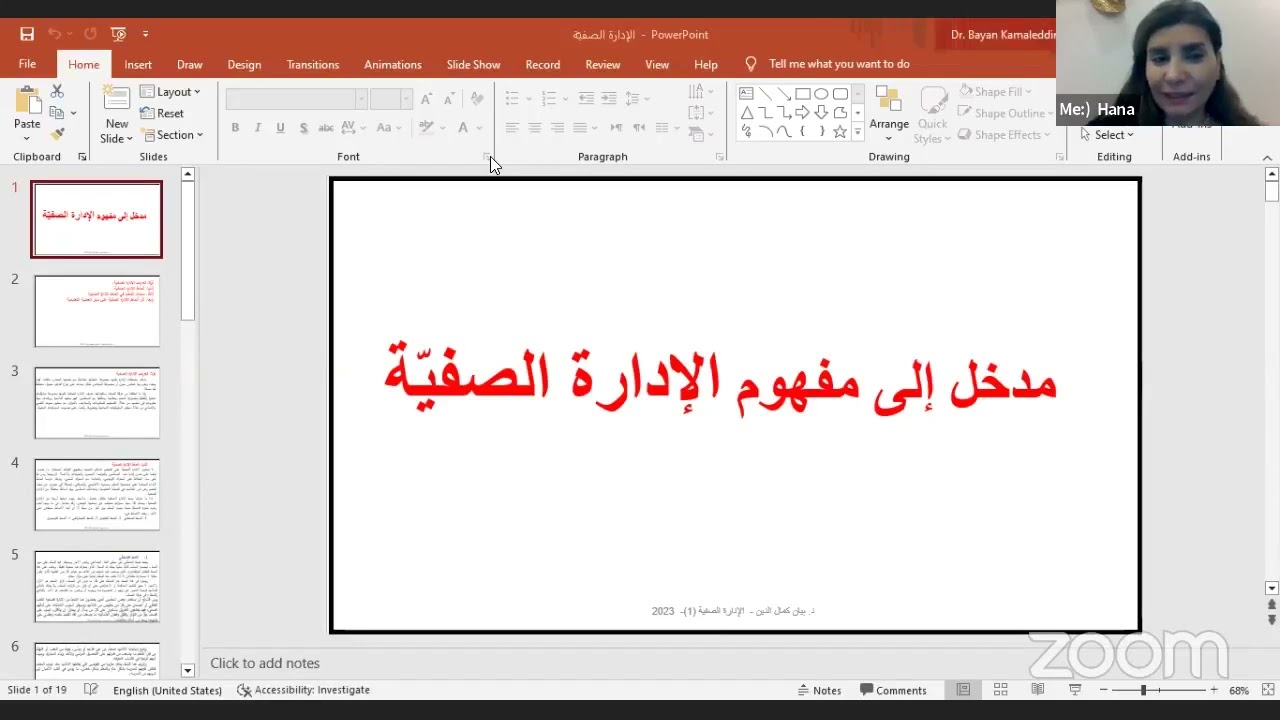Click the lightbulb Tell me icon
1280x720 pixels.
(751, 64)
